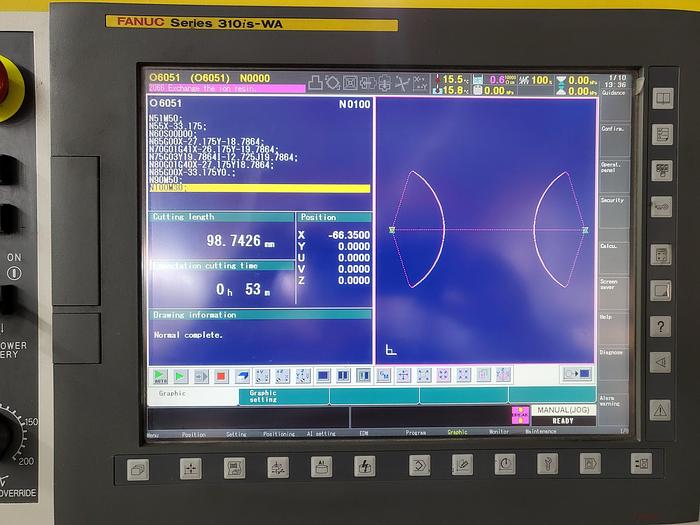Select Program in the bottom menu
700x525 pixels.
[416, 433]
